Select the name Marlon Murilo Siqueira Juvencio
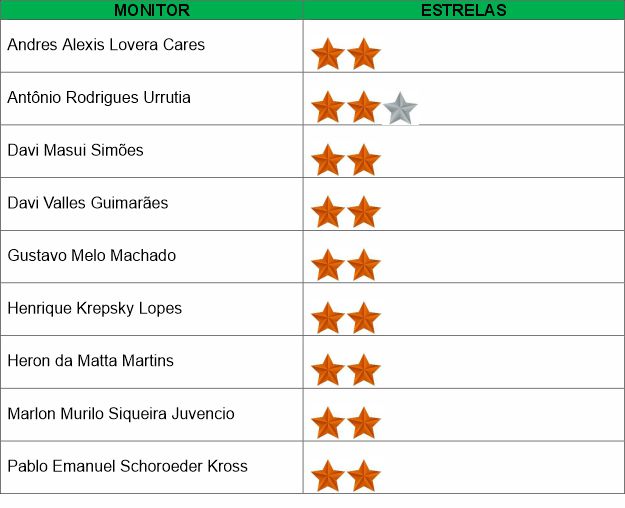Image resolution: width=625 pixels, height=508 pixels. click(121, 414)
